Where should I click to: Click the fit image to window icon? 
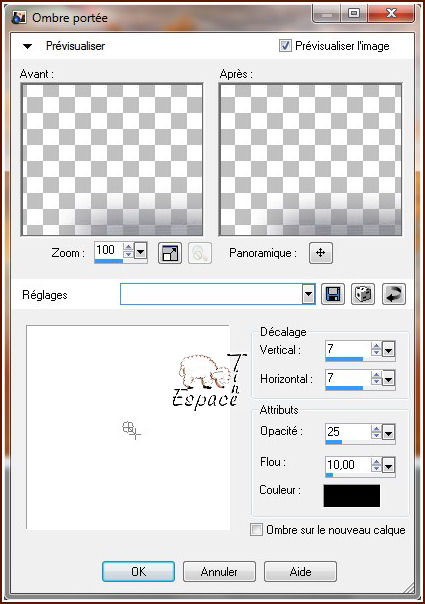pos(170,253)
